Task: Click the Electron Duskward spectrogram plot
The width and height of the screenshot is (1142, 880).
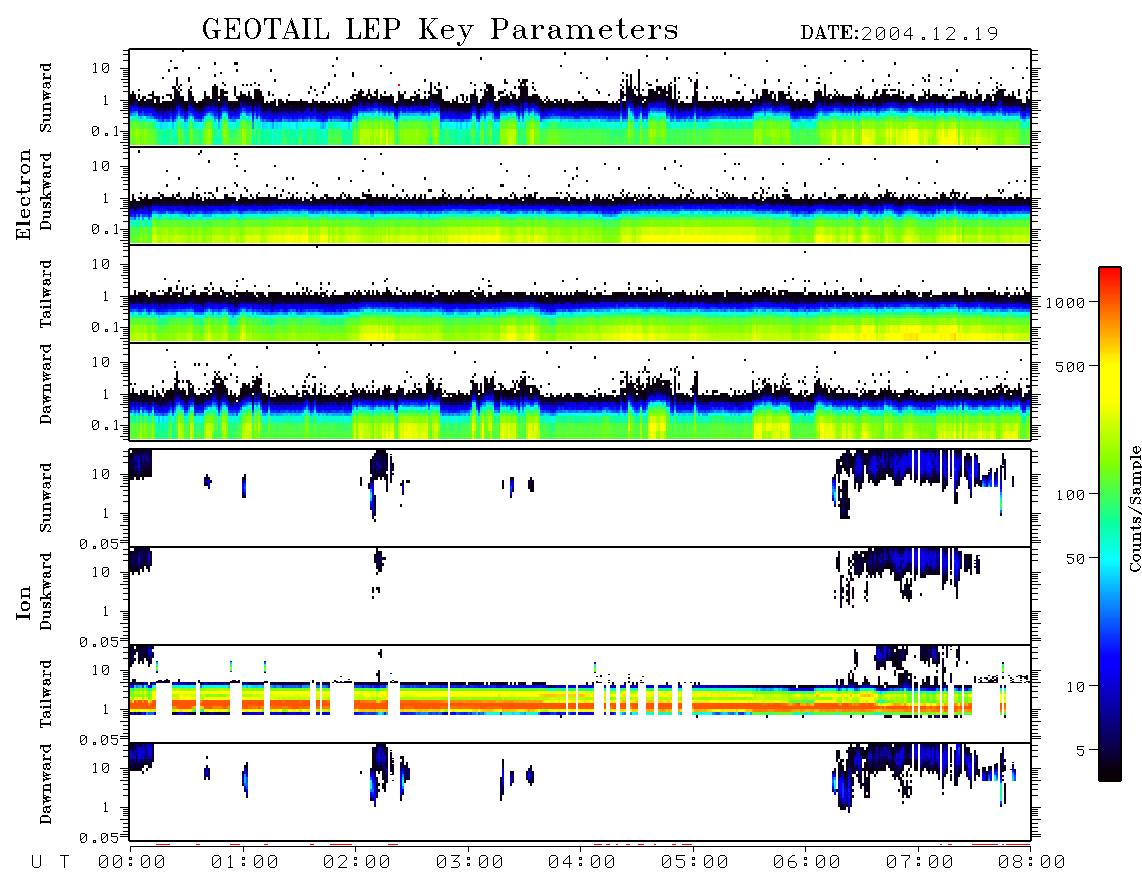Action: coord(580,195)
